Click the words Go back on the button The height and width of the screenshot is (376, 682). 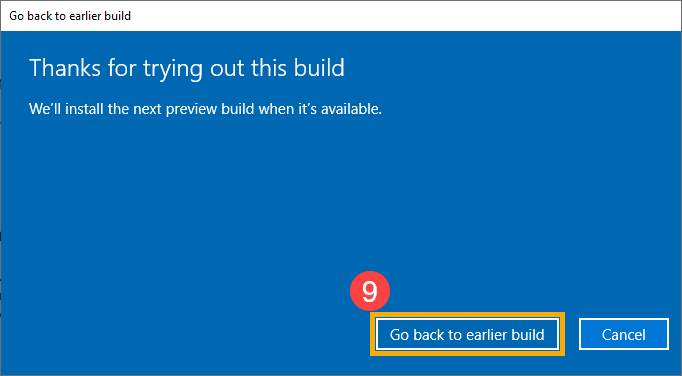coord(417,334)
